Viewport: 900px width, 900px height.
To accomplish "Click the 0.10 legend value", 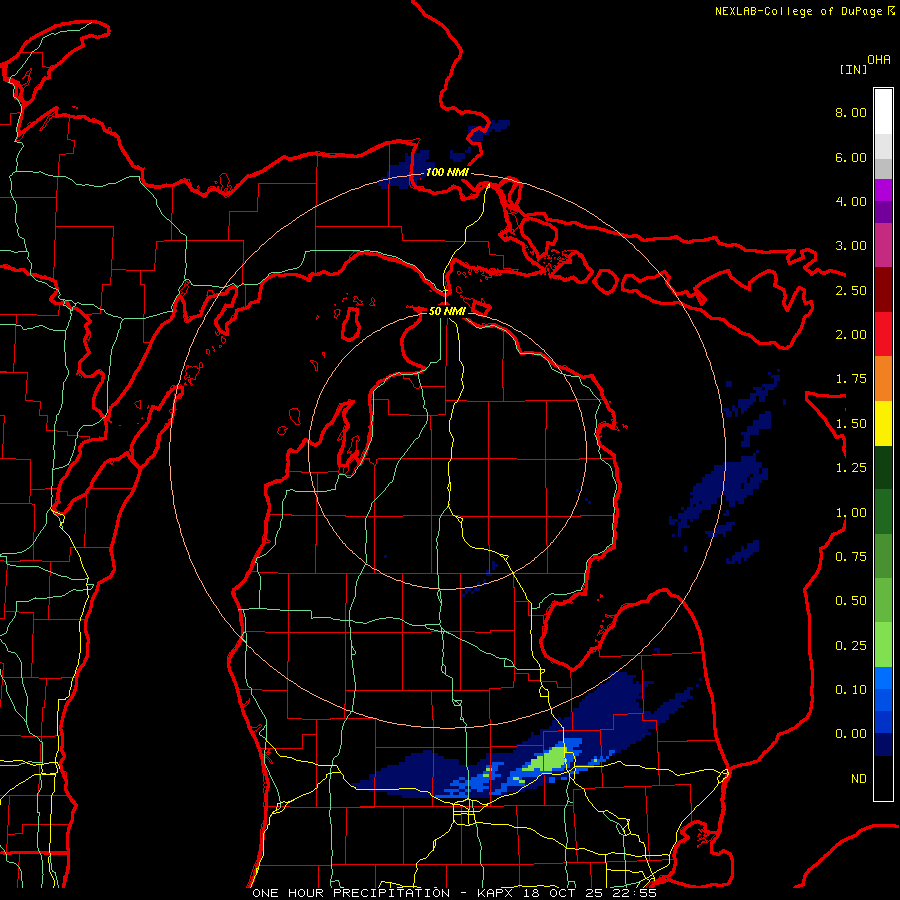I will (851, 690).
